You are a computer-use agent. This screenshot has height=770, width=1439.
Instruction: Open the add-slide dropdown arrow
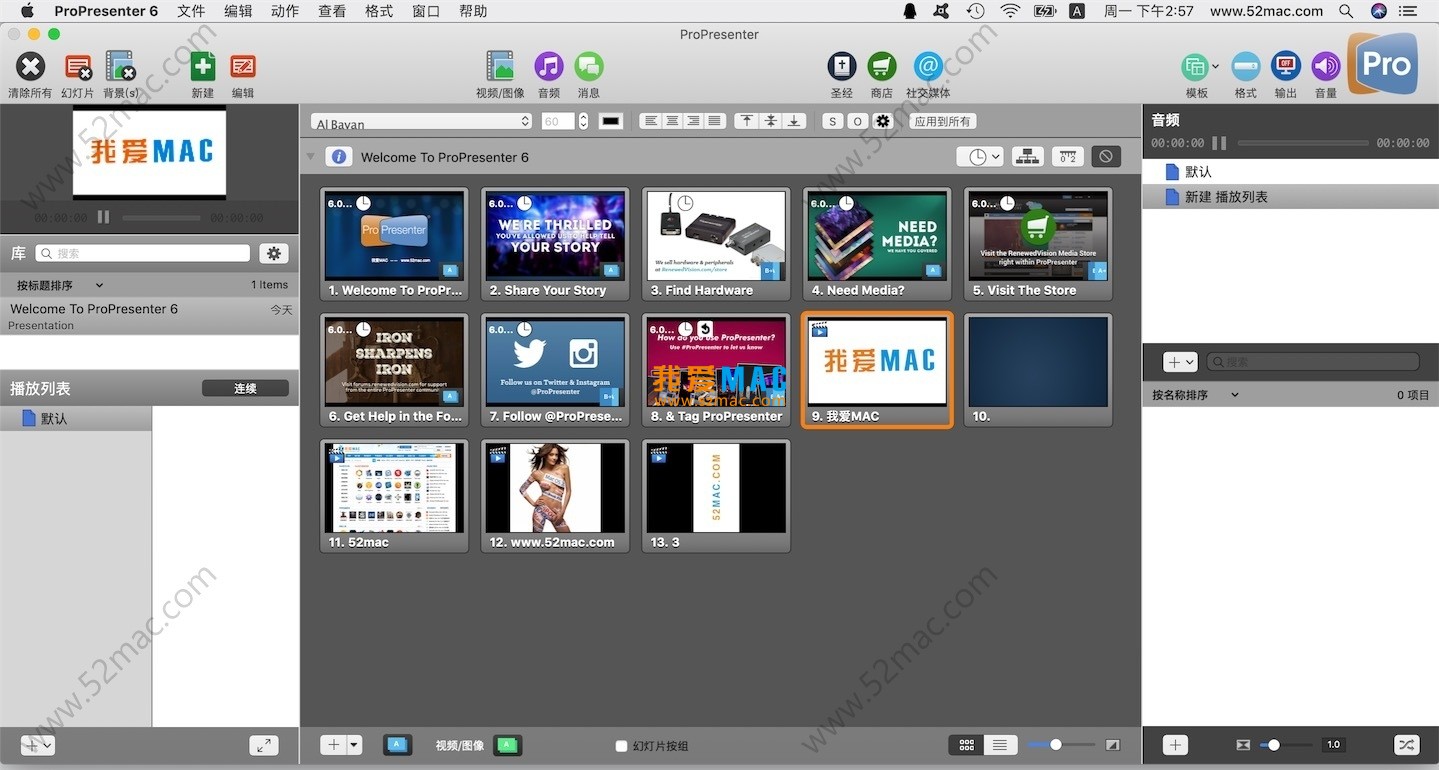click(354, 745)
